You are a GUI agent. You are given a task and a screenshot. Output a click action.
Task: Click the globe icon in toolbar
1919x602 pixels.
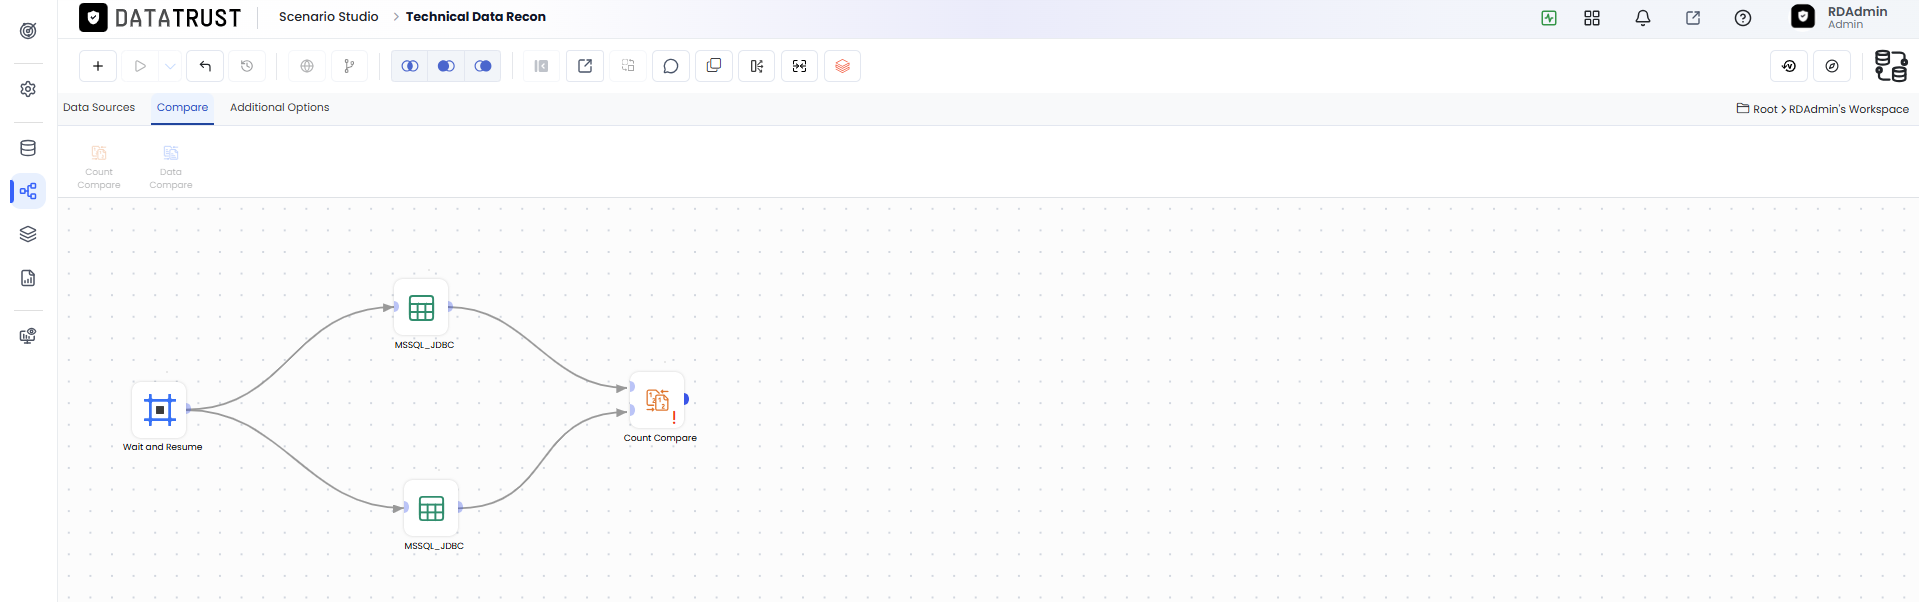tap(307, 66)
